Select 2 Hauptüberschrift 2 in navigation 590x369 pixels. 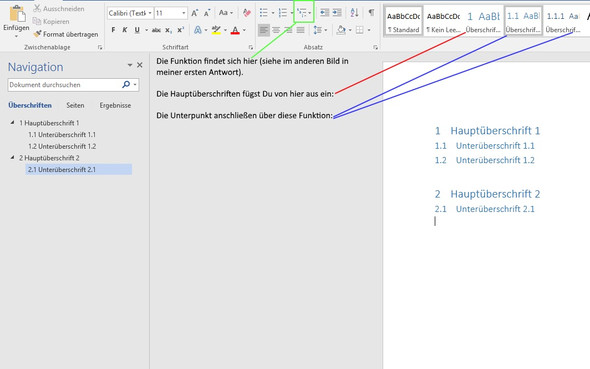[x=49, y=158]
